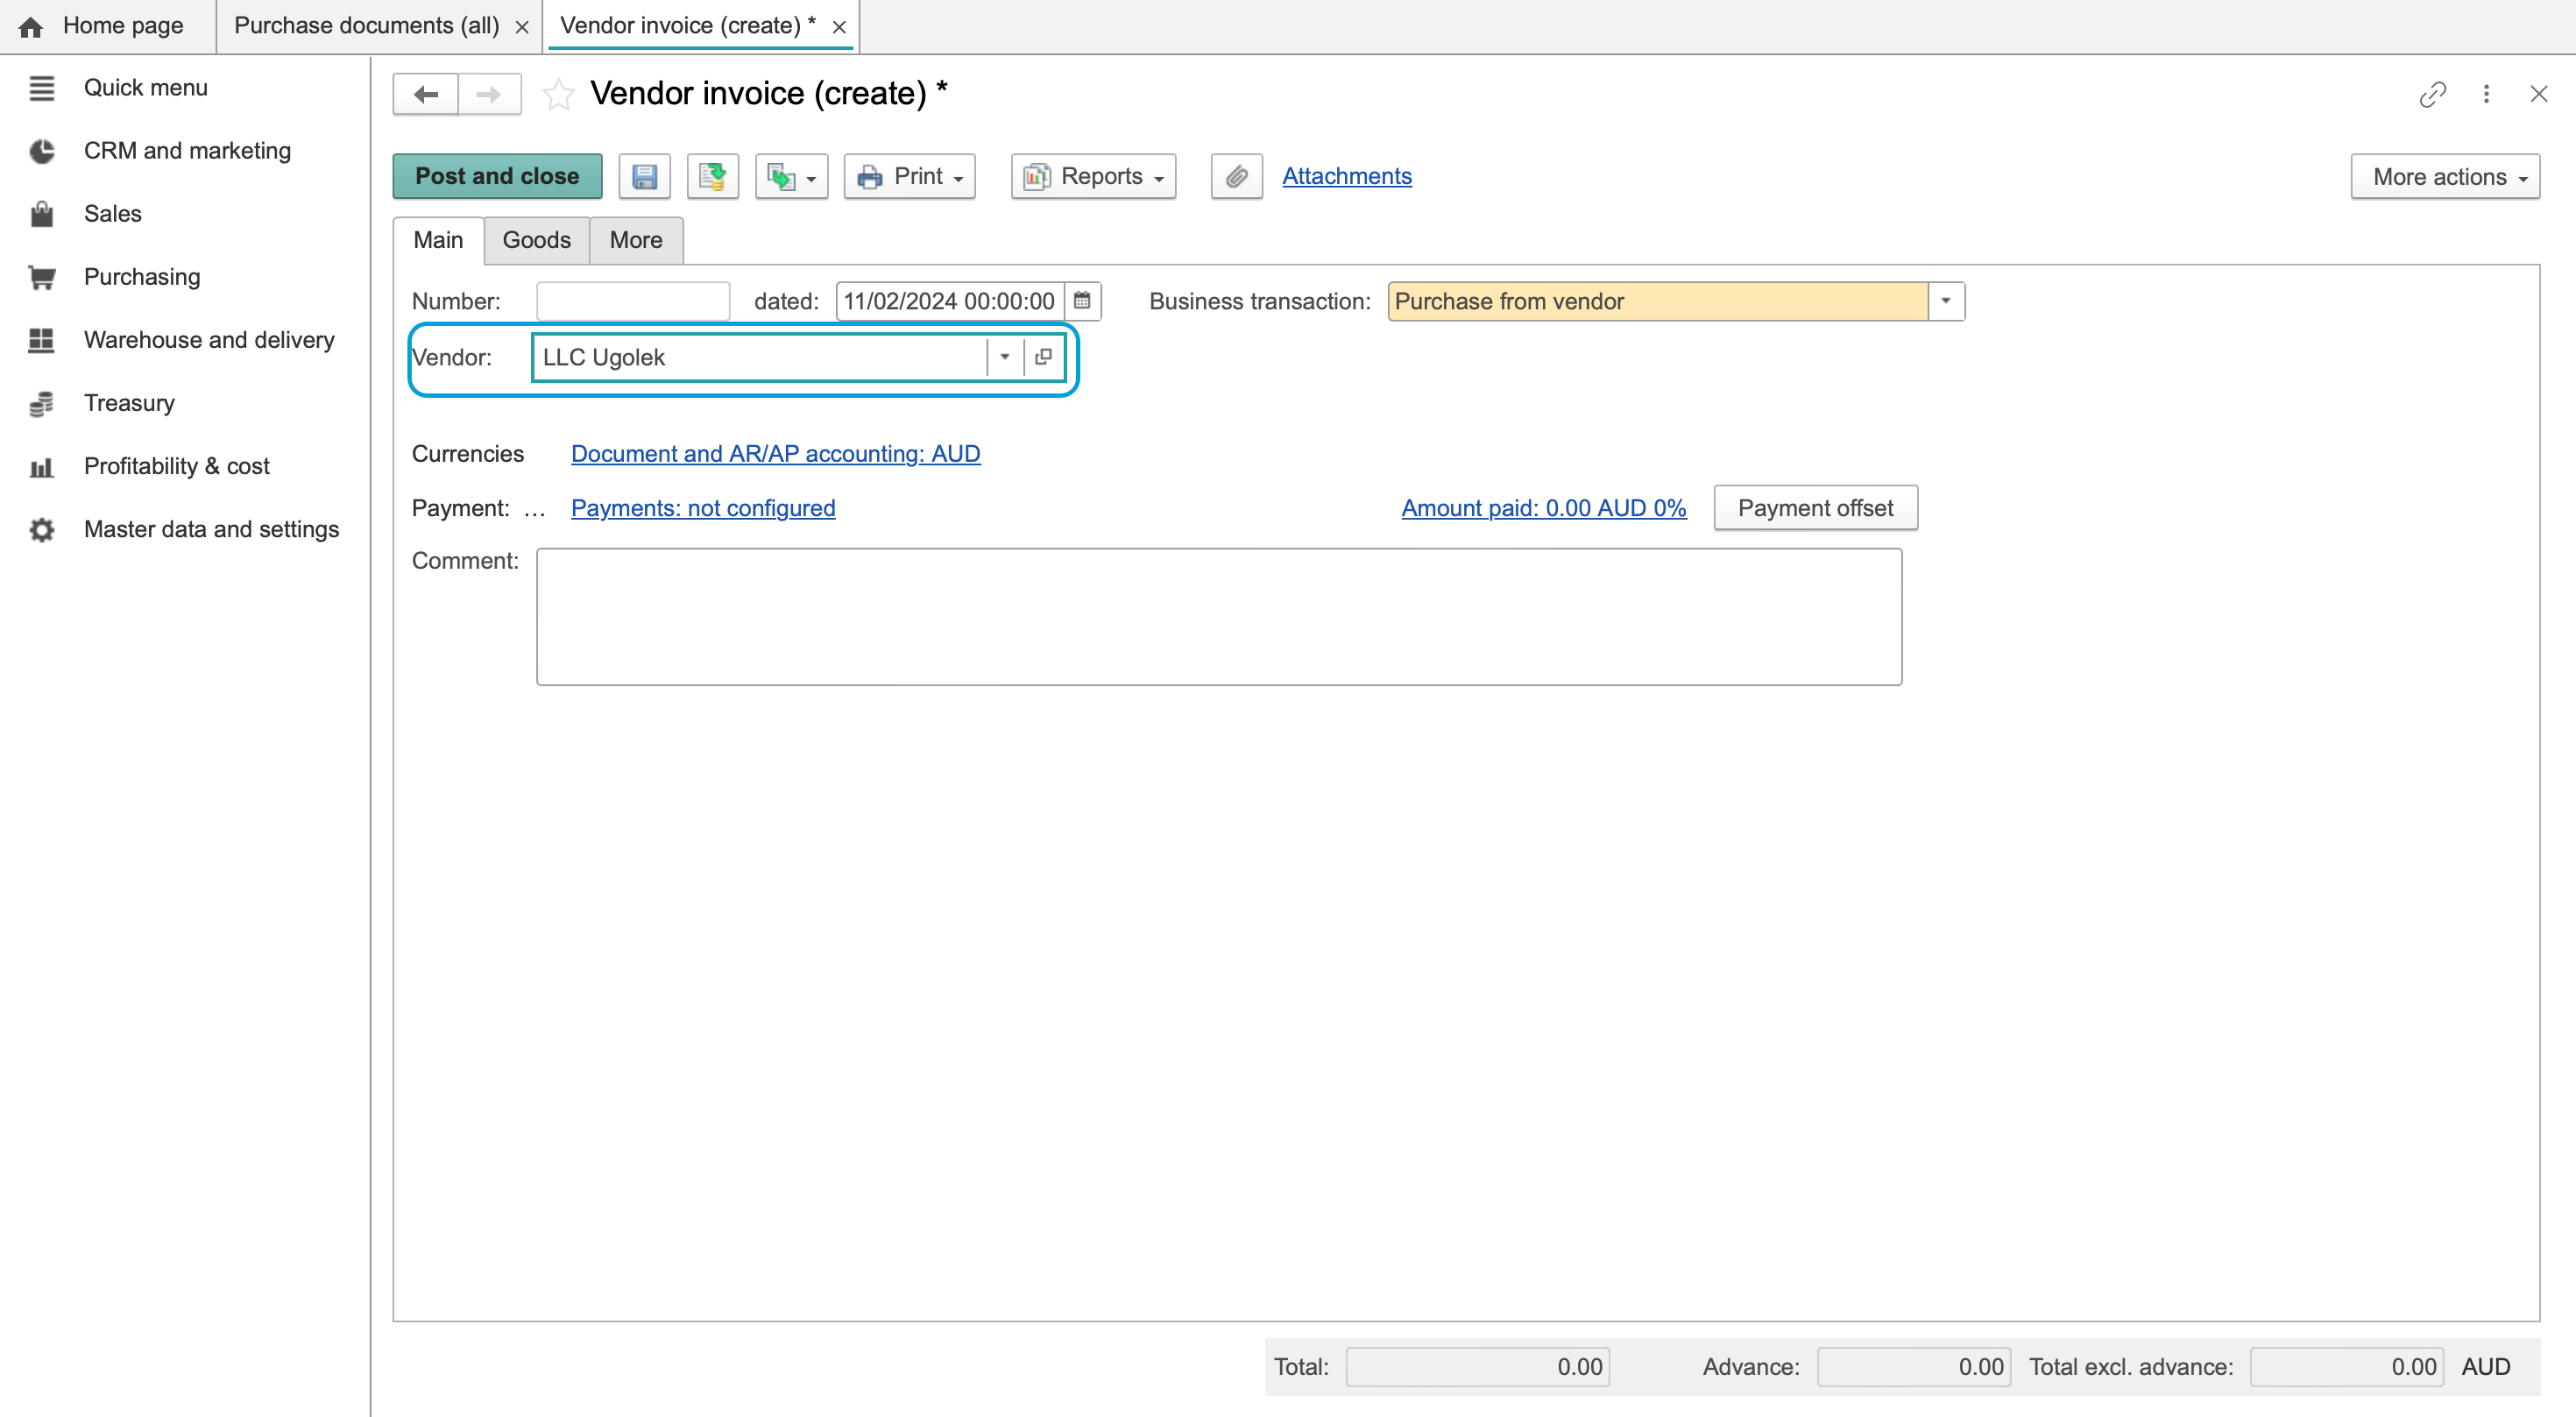Switch to Purchase documents (all) tab
This screenshot has height=1417, width=2576.
[x=366, y=26]
